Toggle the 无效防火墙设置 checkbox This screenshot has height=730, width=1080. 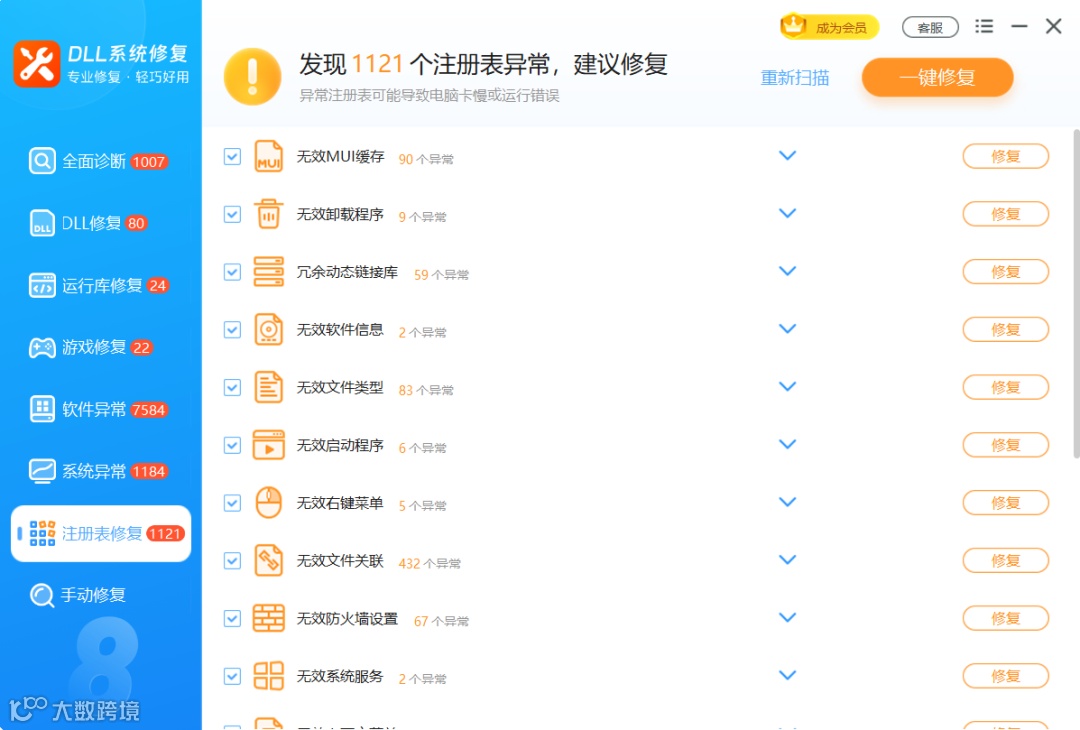point(232,618)
